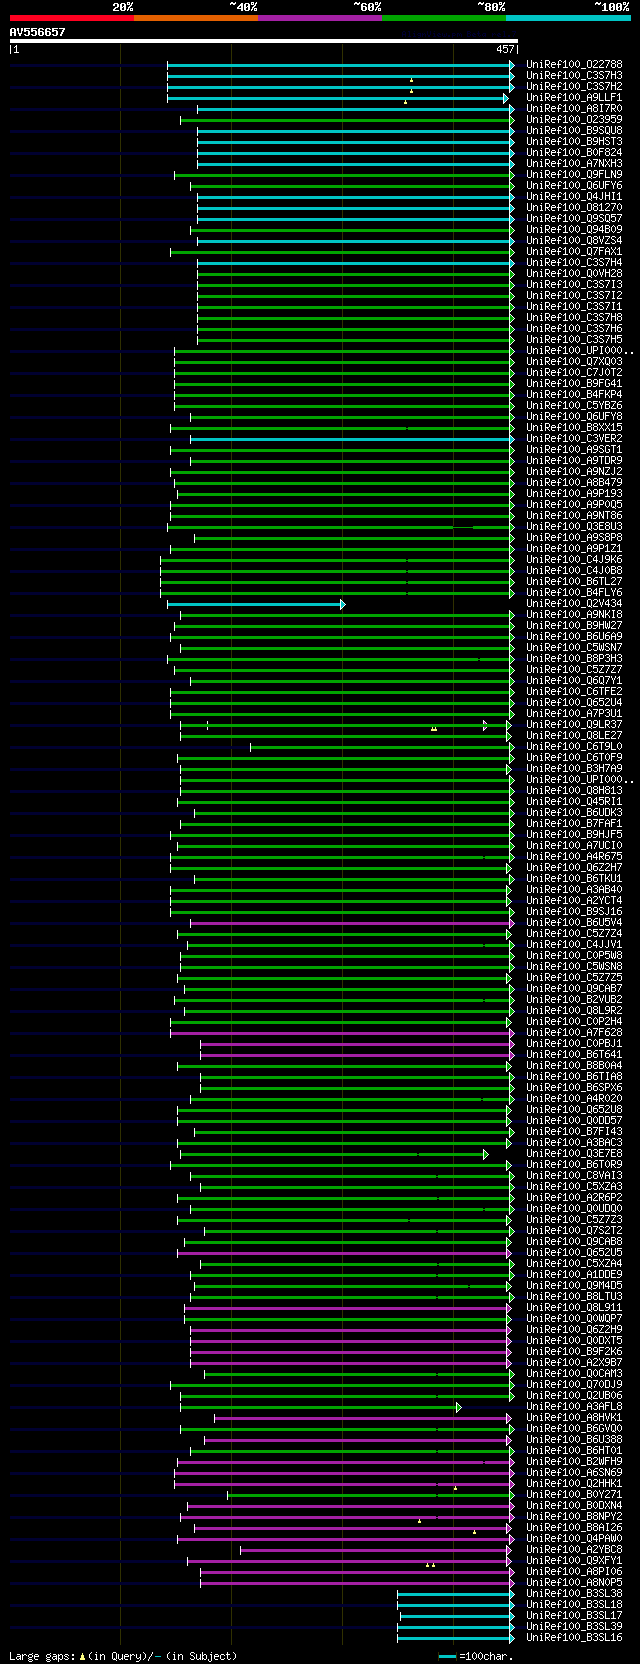The height and width of the screenshot is (1664, 640).
Task: Select the label UniRef100_B8NPY2
Action: 574,1517
